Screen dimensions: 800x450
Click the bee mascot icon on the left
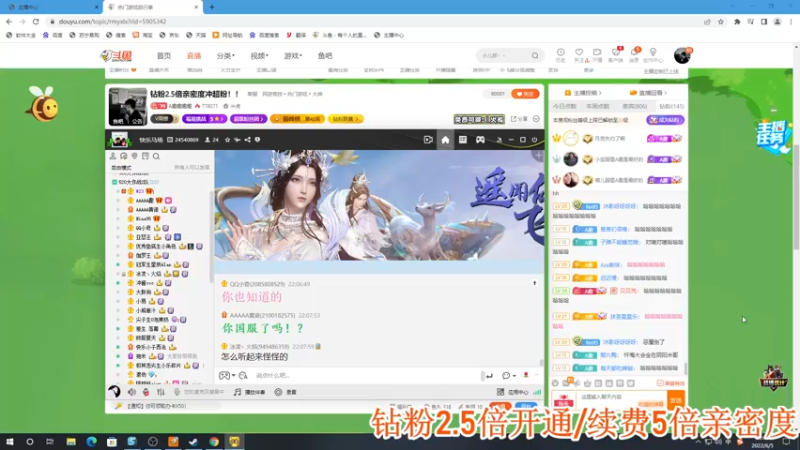43,104
